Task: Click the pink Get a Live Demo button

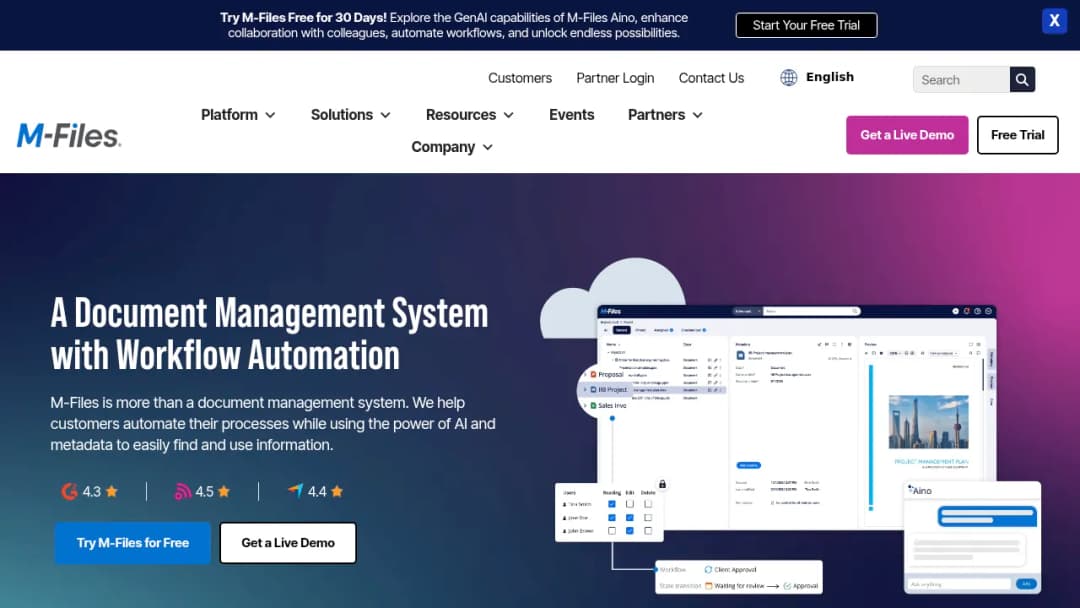Action: tap(906, 135)
